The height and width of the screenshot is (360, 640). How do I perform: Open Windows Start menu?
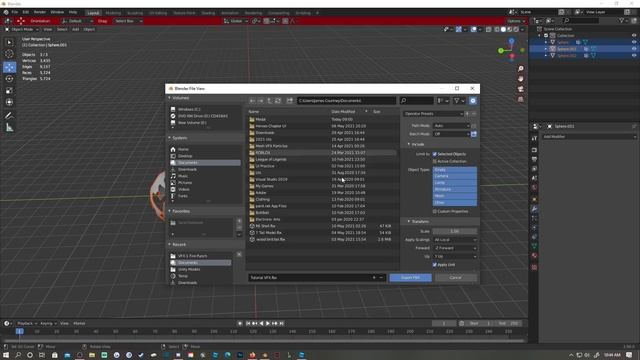point(6,355)
